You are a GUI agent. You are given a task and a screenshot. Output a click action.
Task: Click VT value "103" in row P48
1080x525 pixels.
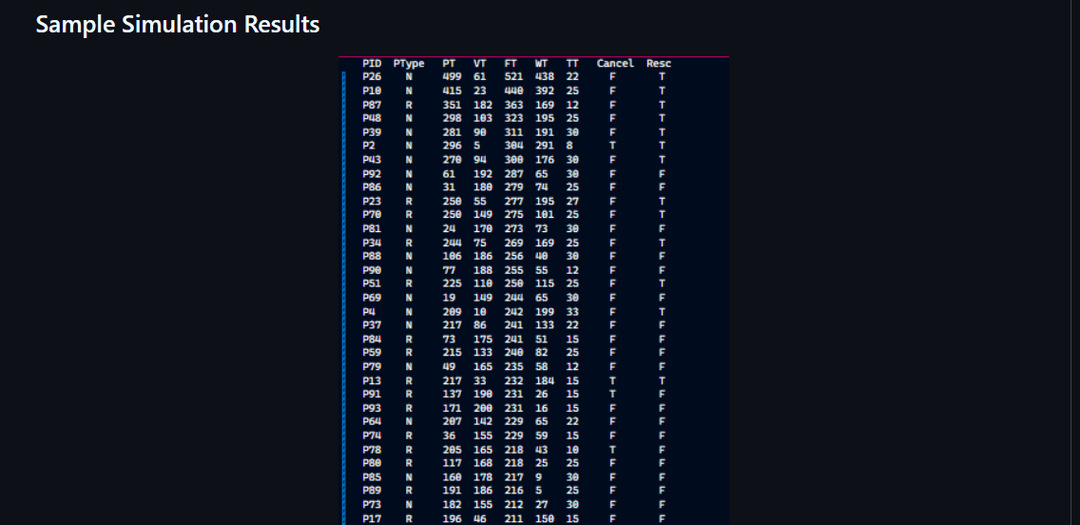tap(483, 118)
